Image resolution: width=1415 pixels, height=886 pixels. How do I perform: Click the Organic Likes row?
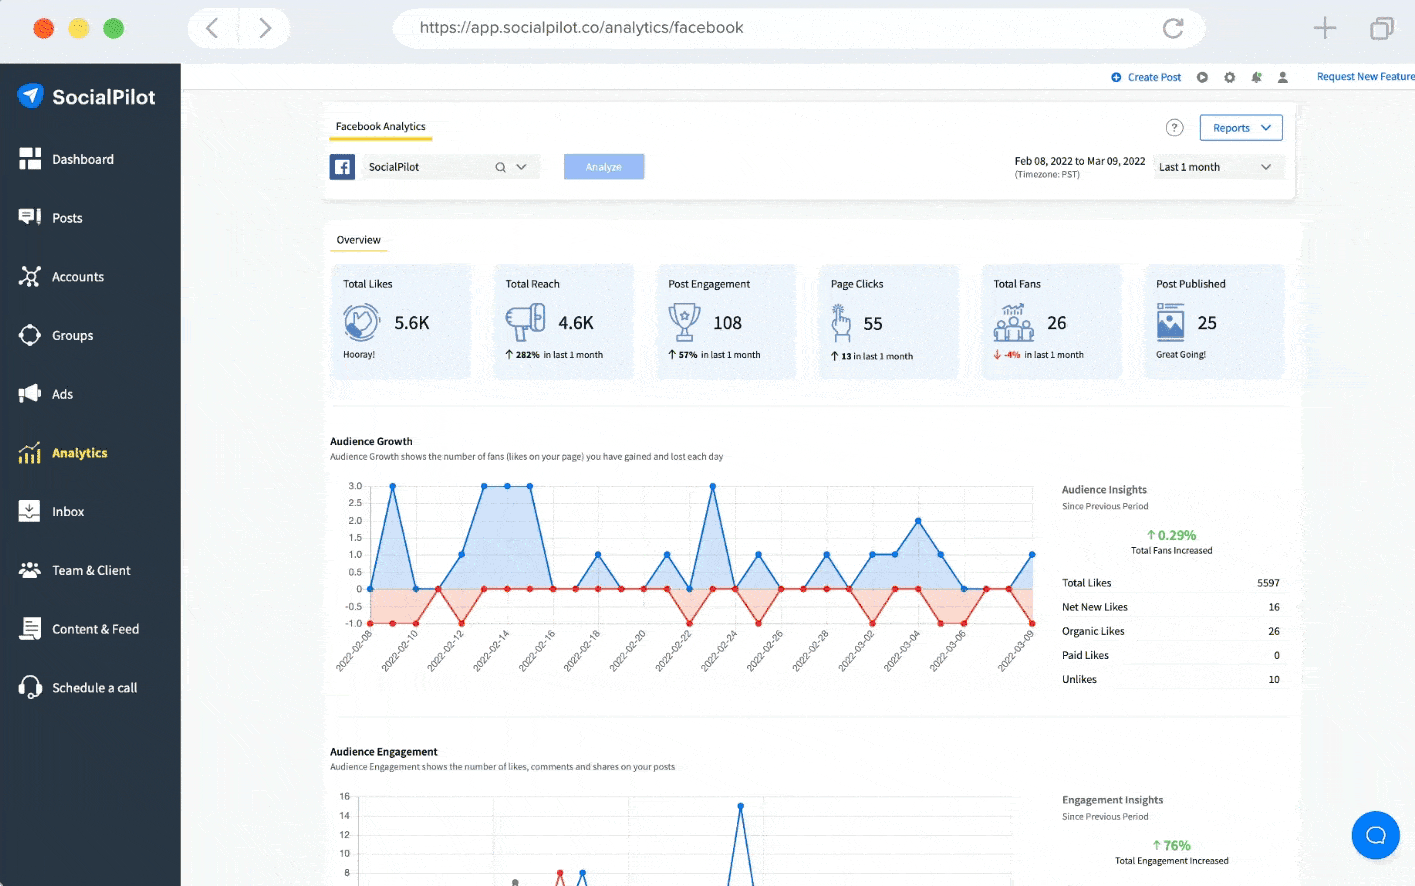pyautogui.click(x=1171, y=631)
